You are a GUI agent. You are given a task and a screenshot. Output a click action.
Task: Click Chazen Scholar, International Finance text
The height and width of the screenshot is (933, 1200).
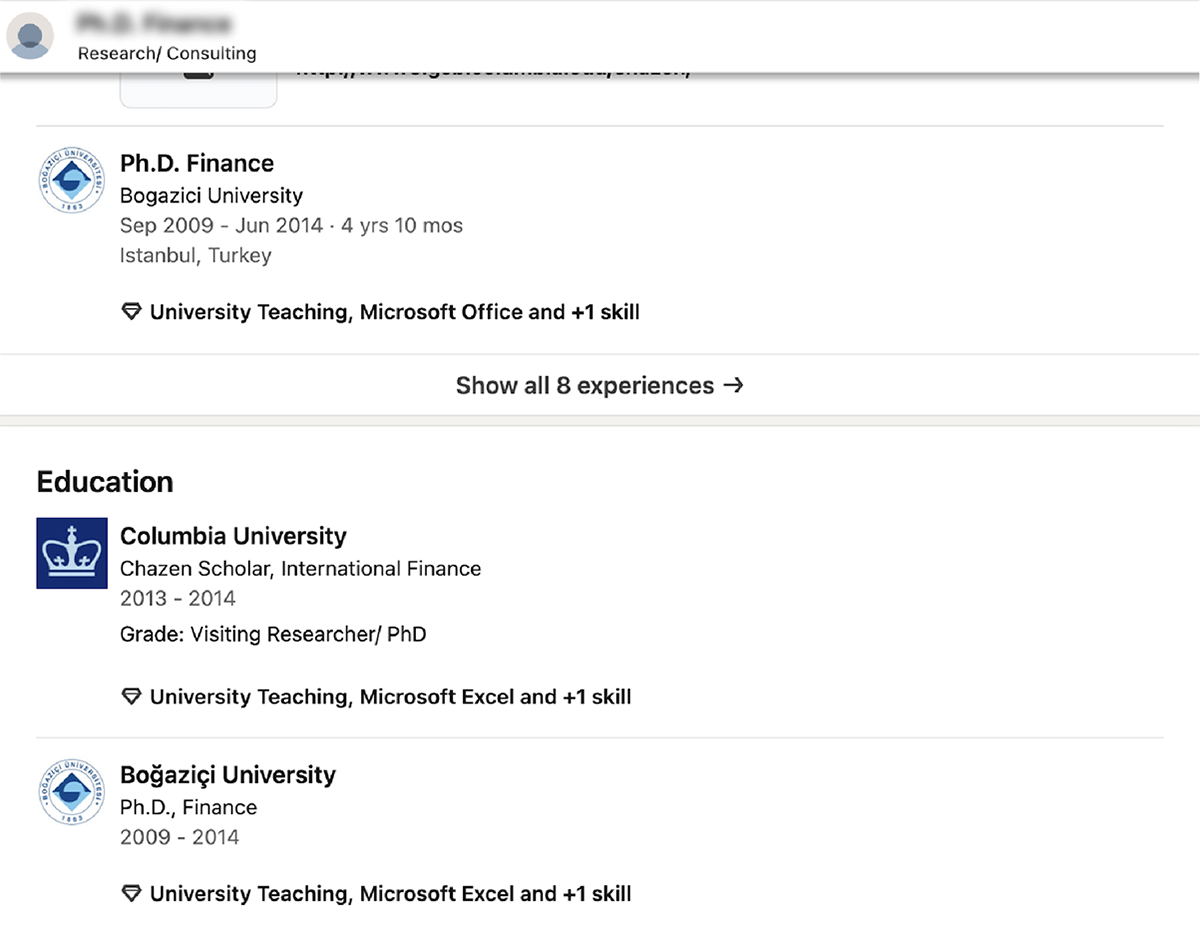coord(300,569)
